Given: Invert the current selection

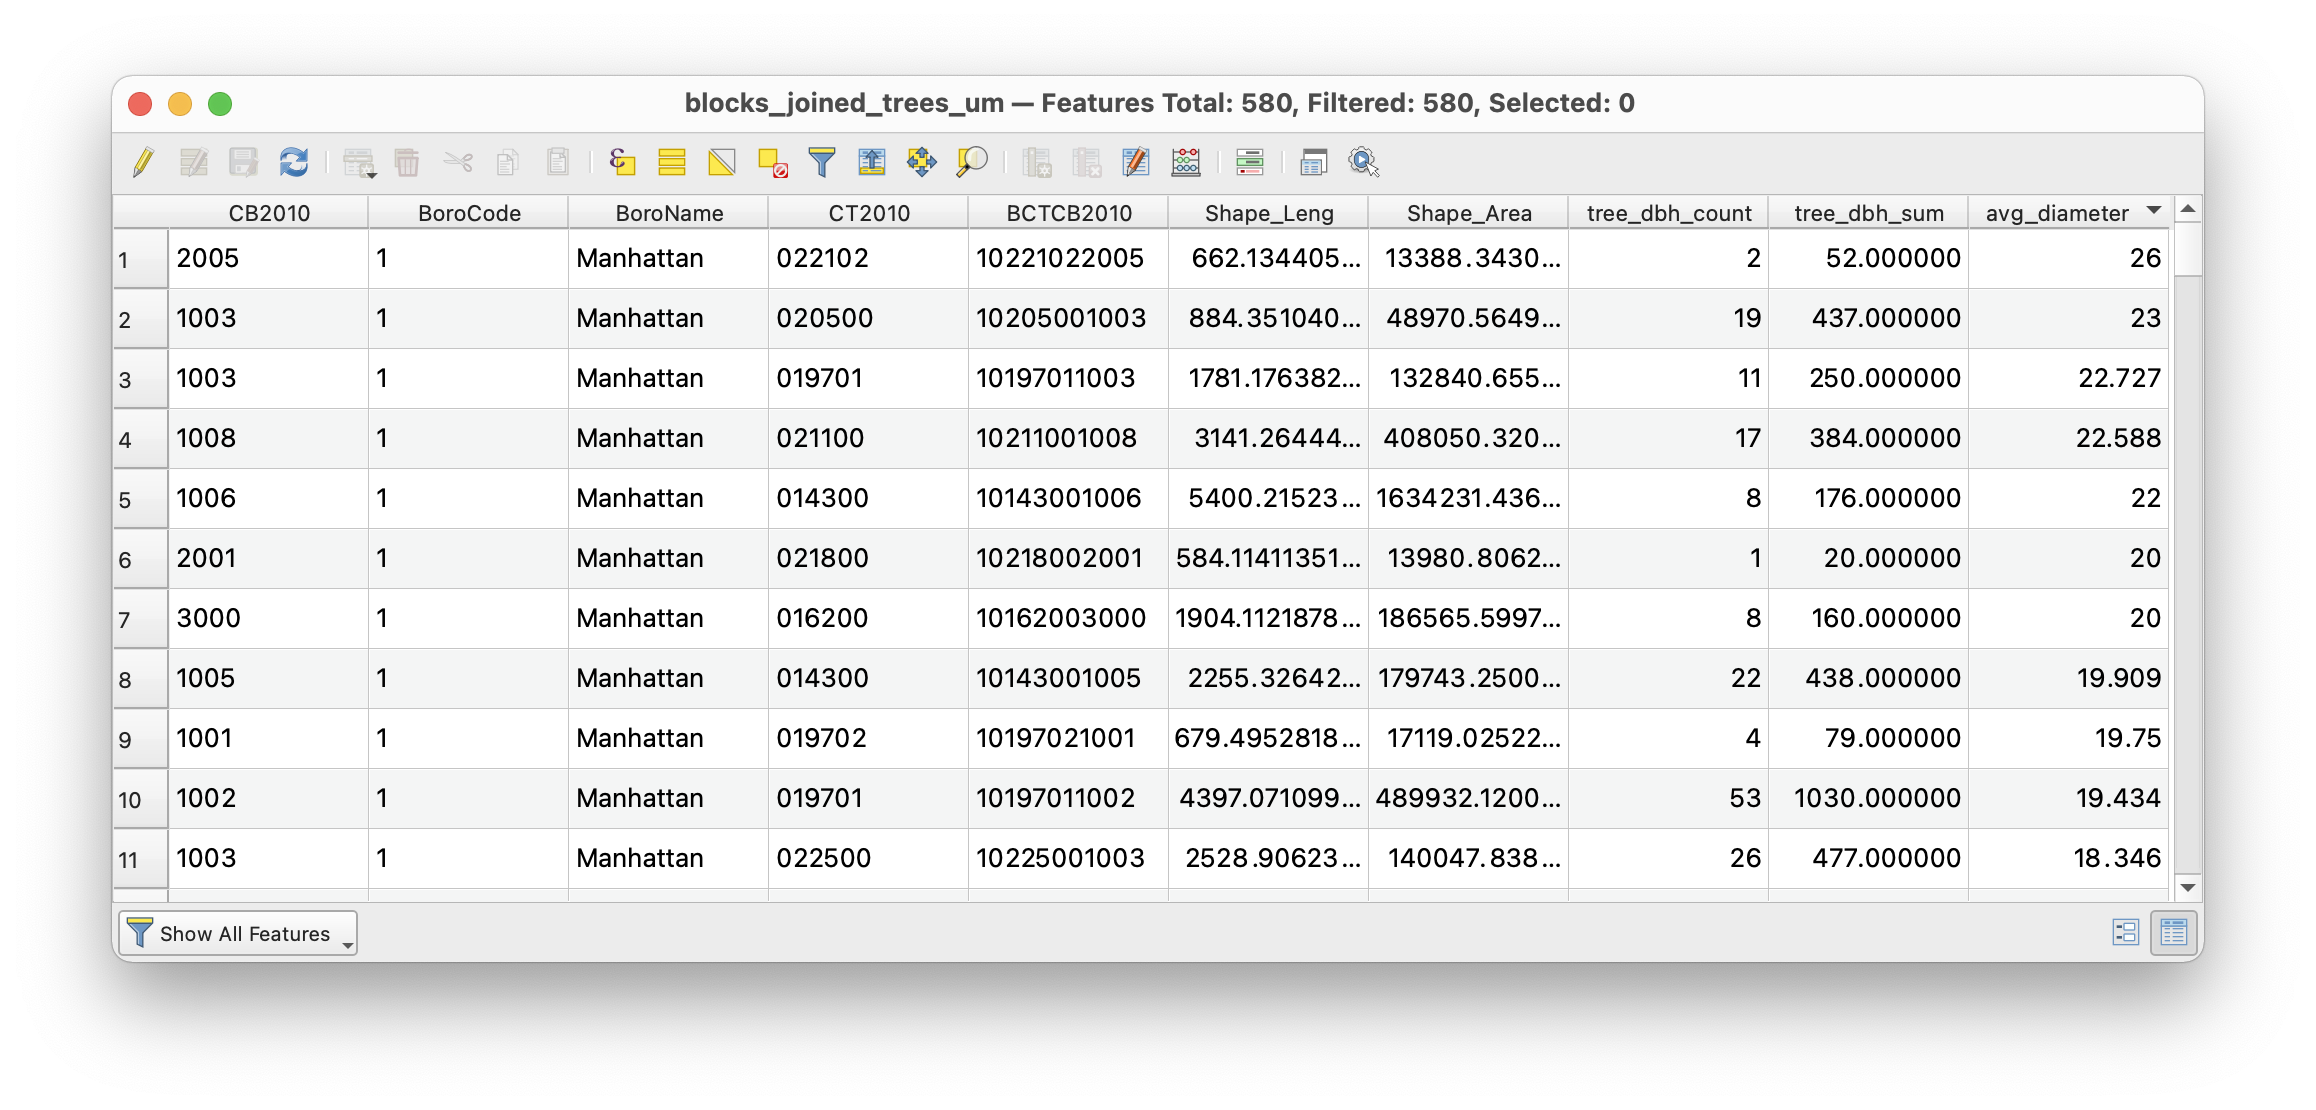Looking at the screenshot, I should pyautogui.click(x=722, y=162).
